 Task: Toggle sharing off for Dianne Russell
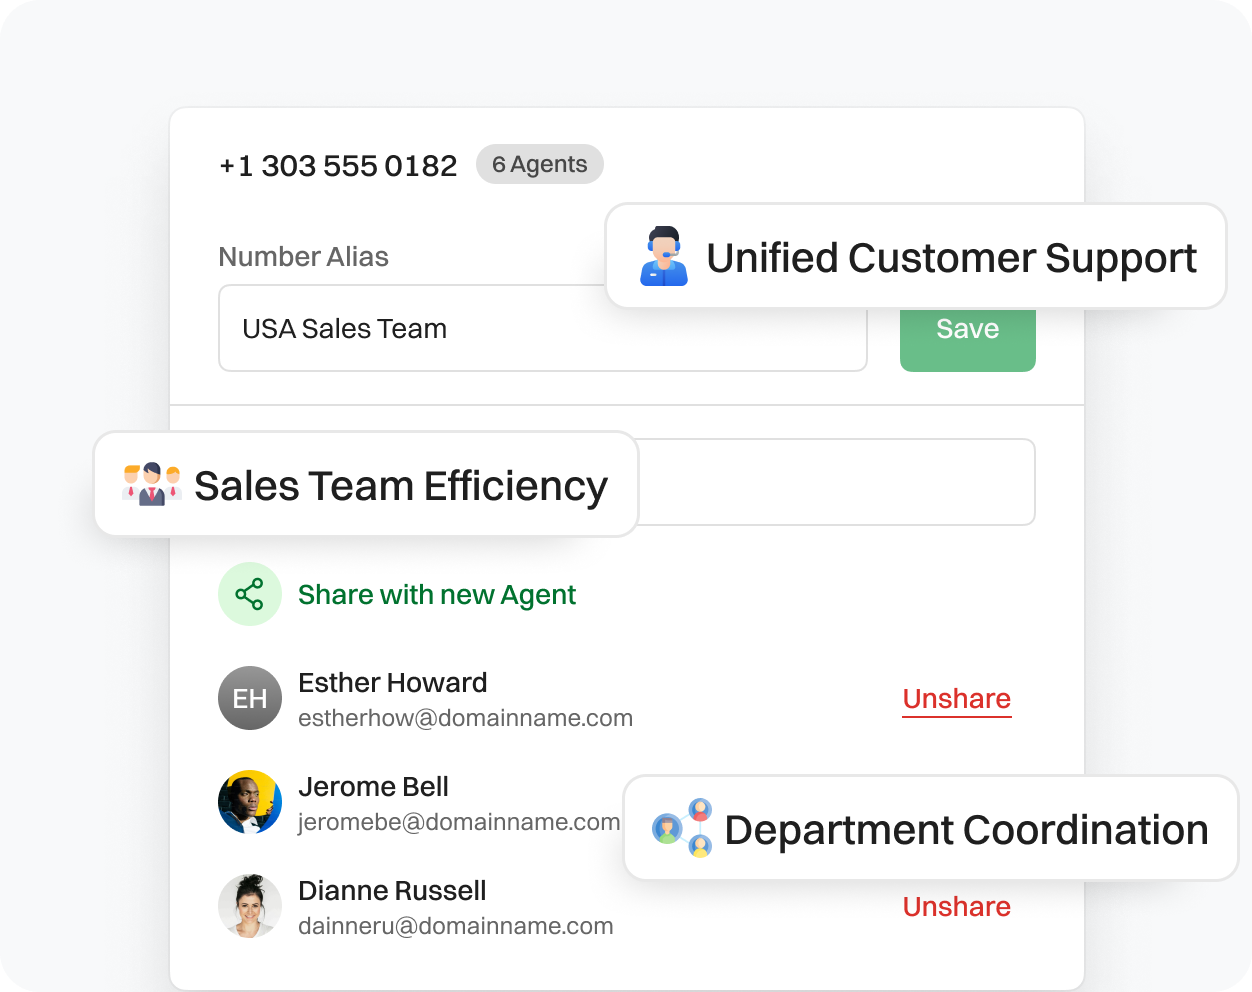click(956, 907)
